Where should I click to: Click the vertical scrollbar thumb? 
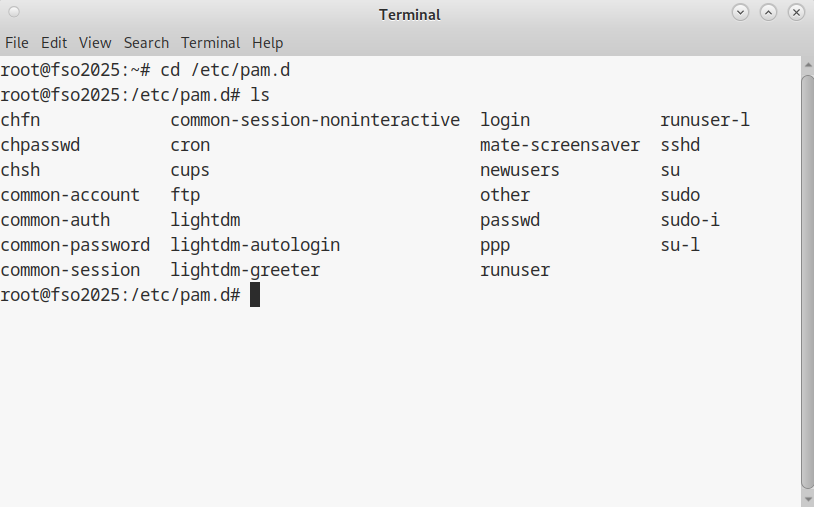[807, 280]
